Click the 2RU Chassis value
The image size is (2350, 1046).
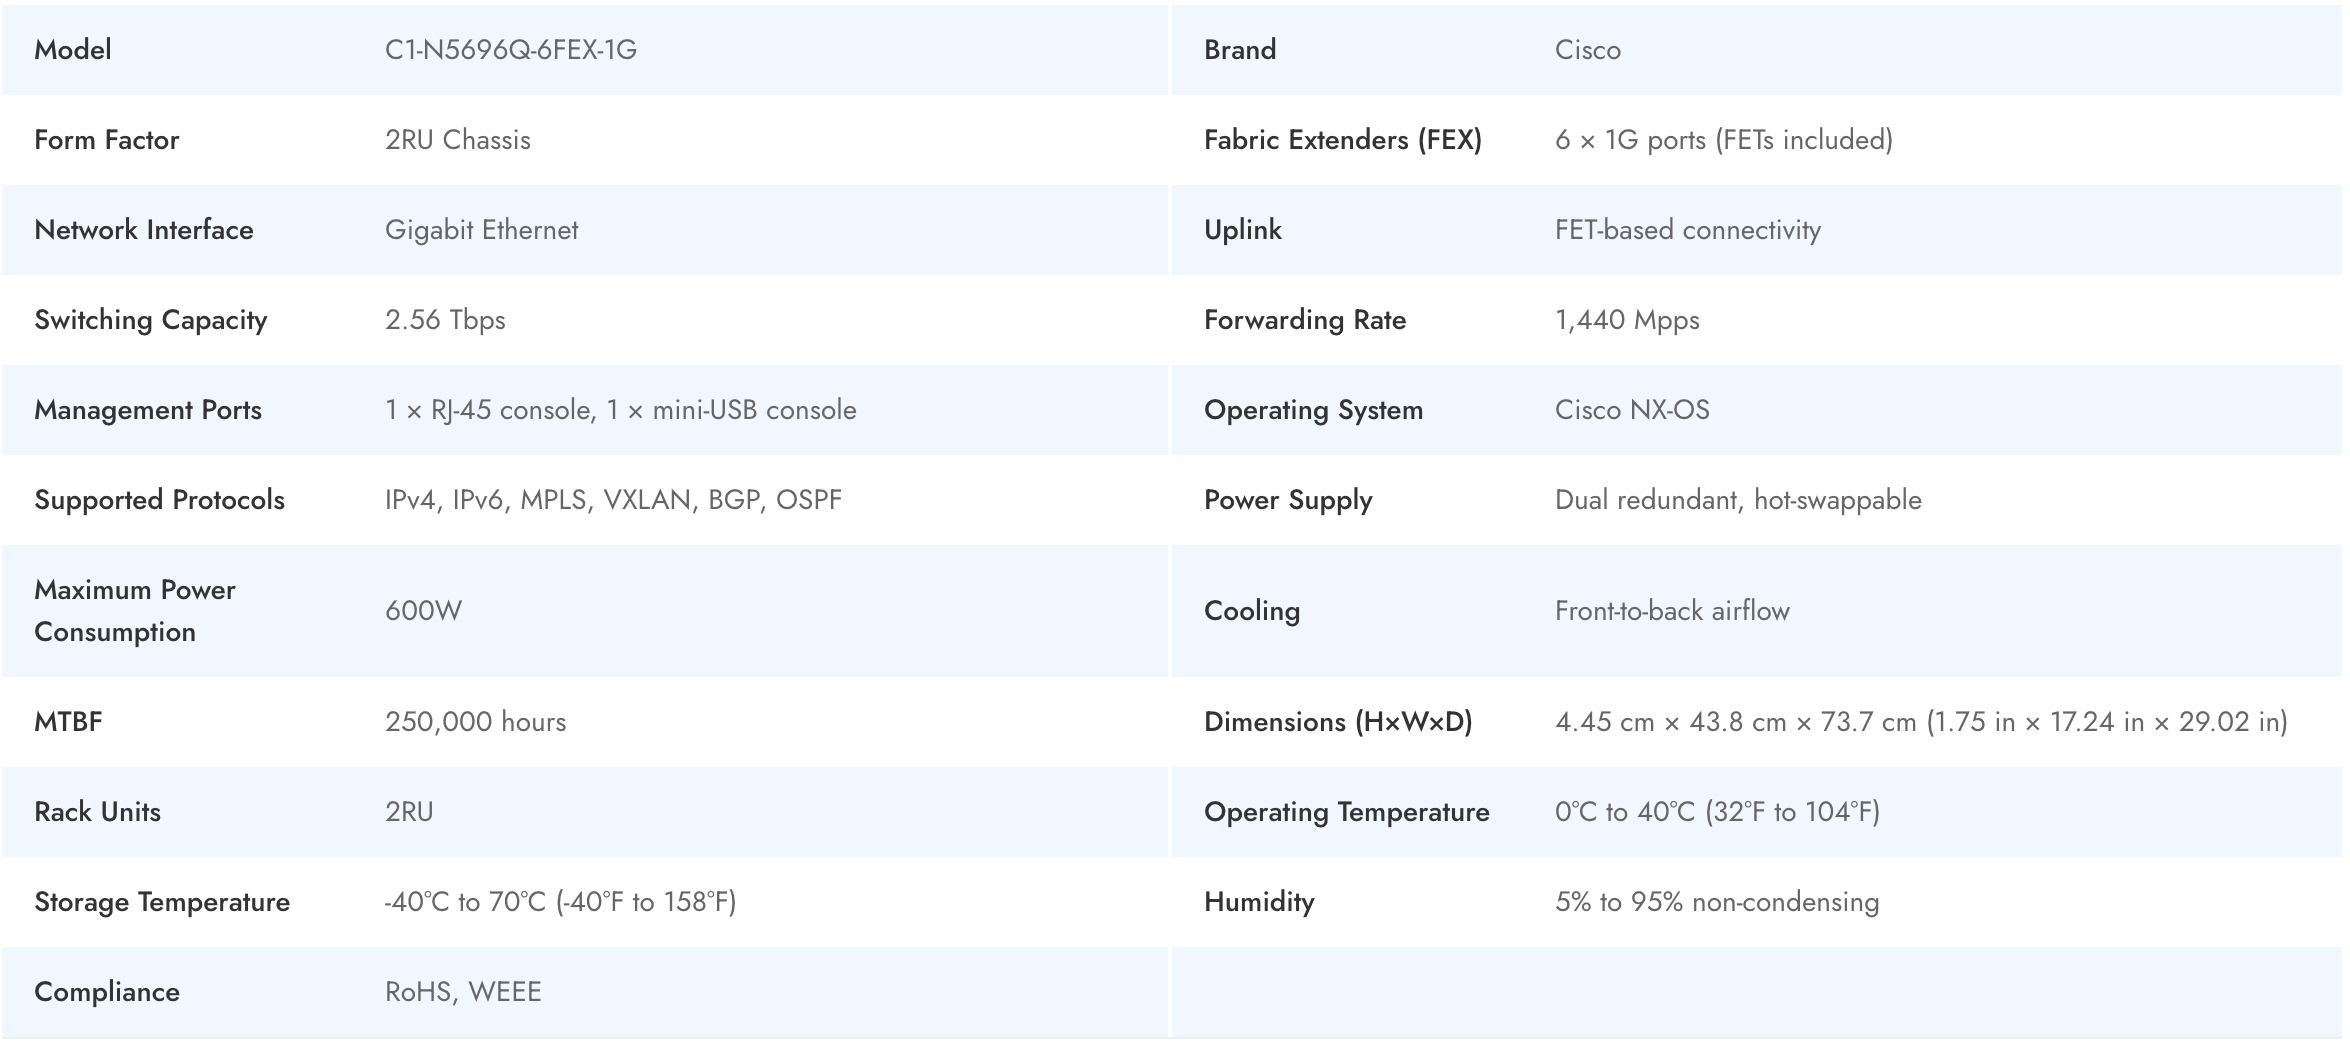point(457,140)
